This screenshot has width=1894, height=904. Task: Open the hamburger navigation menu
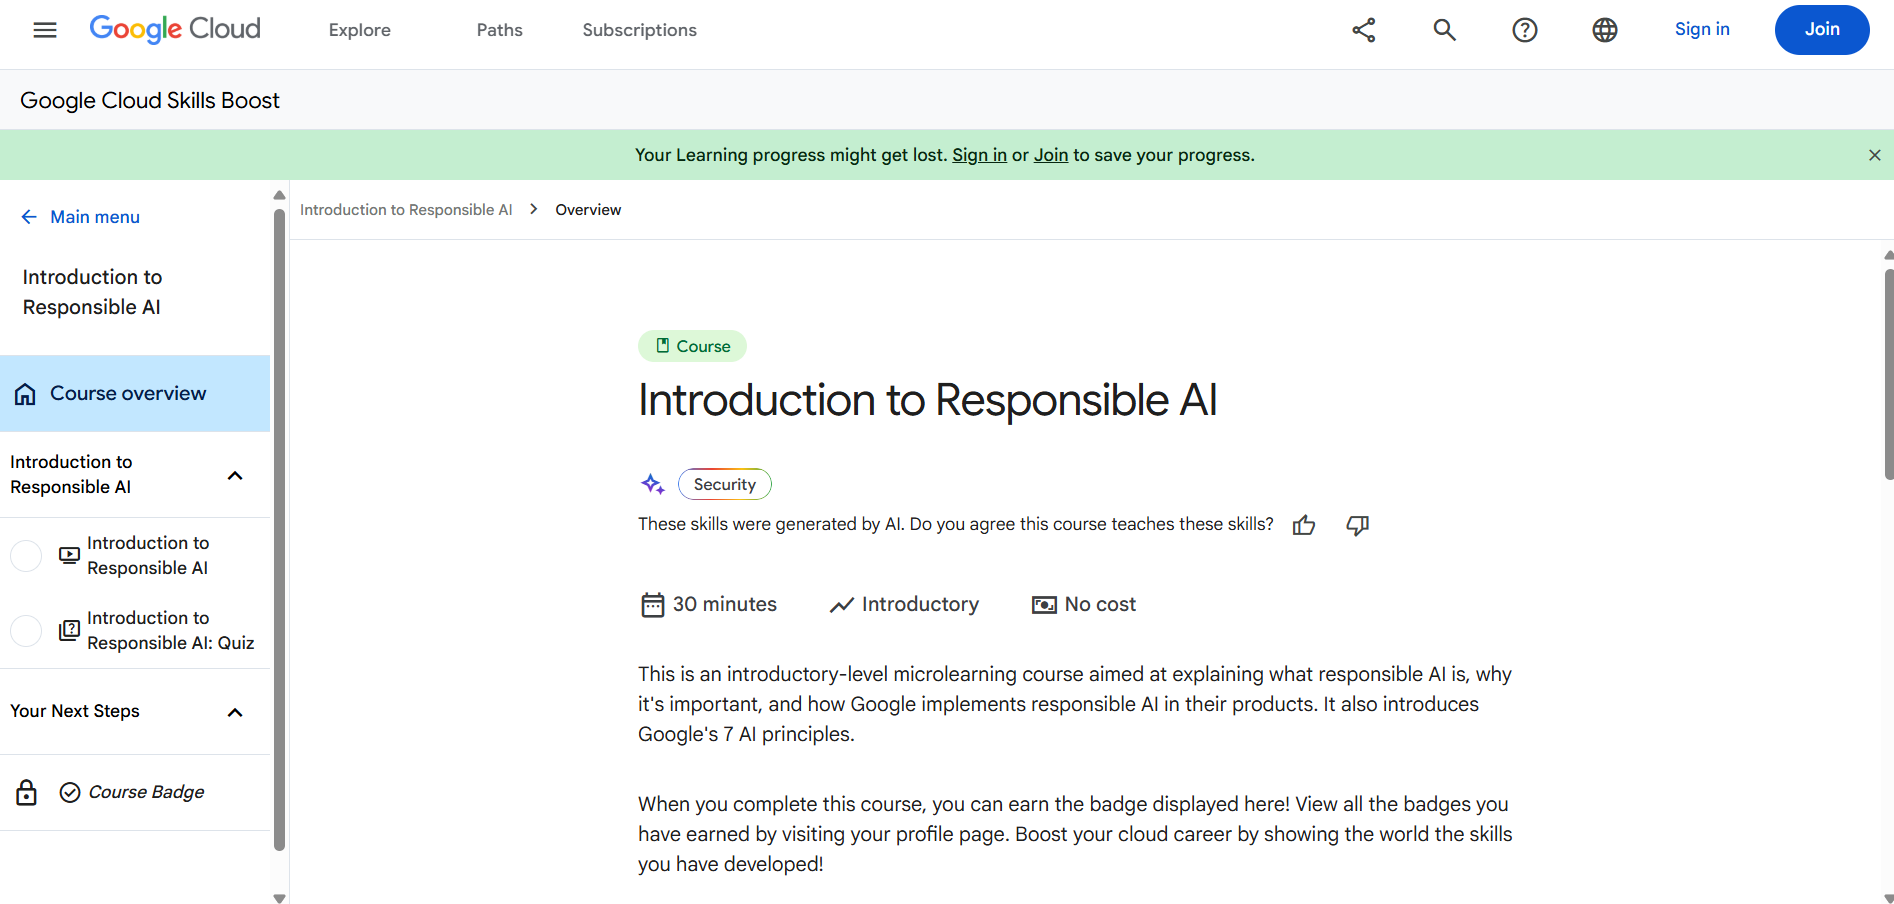coord(45,30)
